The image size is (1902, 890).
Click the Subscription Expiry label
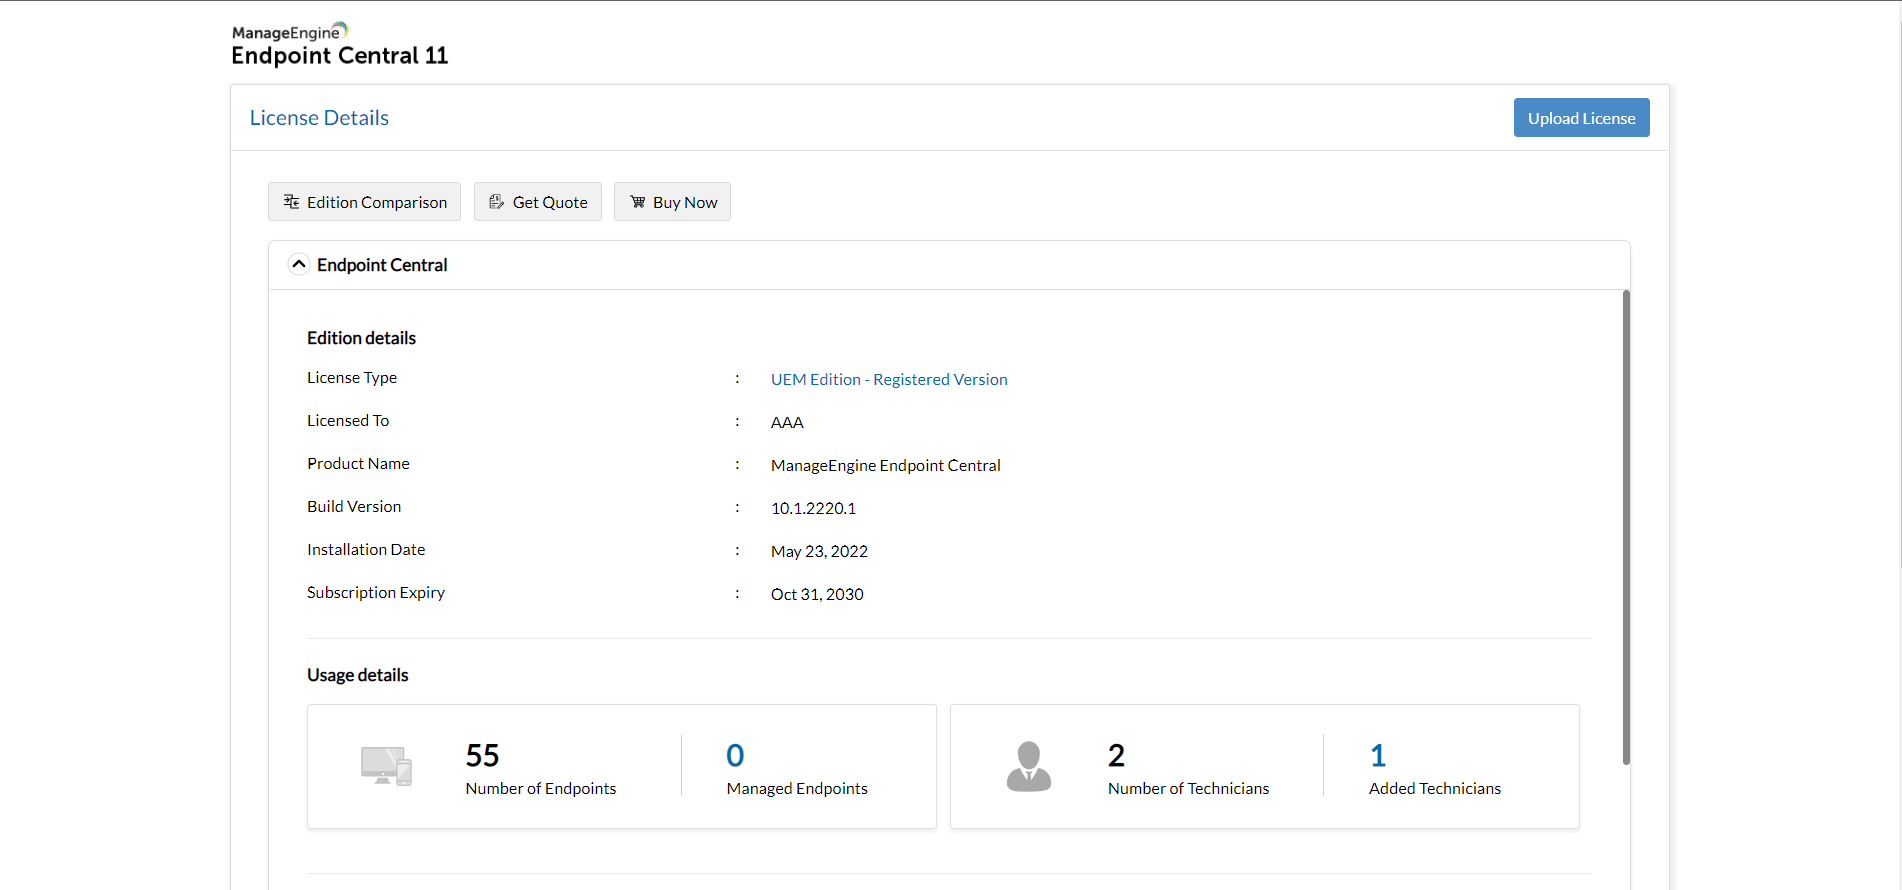(376, 593)
